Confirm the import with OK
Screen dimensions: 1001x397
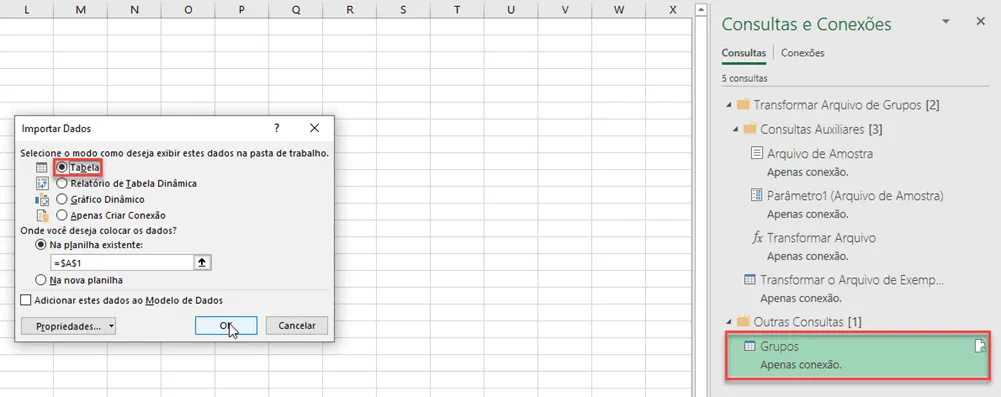point(226,326)
